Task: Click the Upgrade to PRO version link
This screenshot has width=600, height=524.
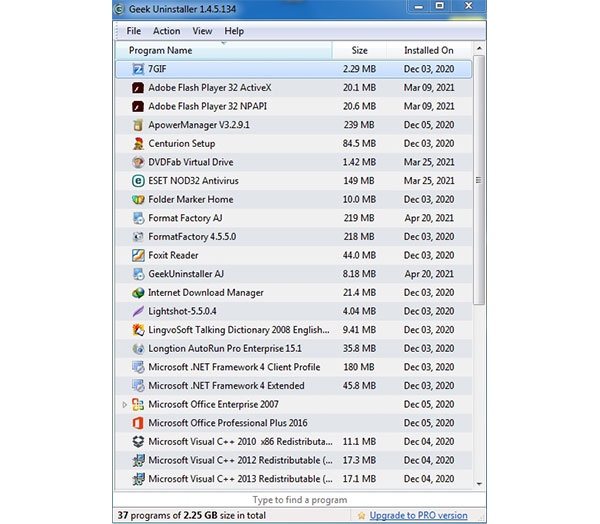Action: 418,516
